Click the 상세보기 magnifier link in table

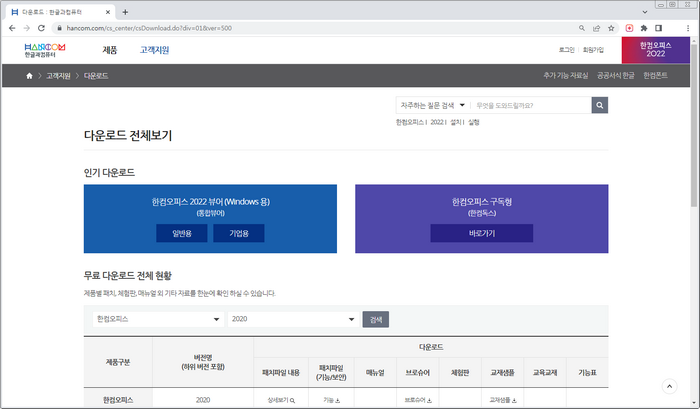point(281,400)
